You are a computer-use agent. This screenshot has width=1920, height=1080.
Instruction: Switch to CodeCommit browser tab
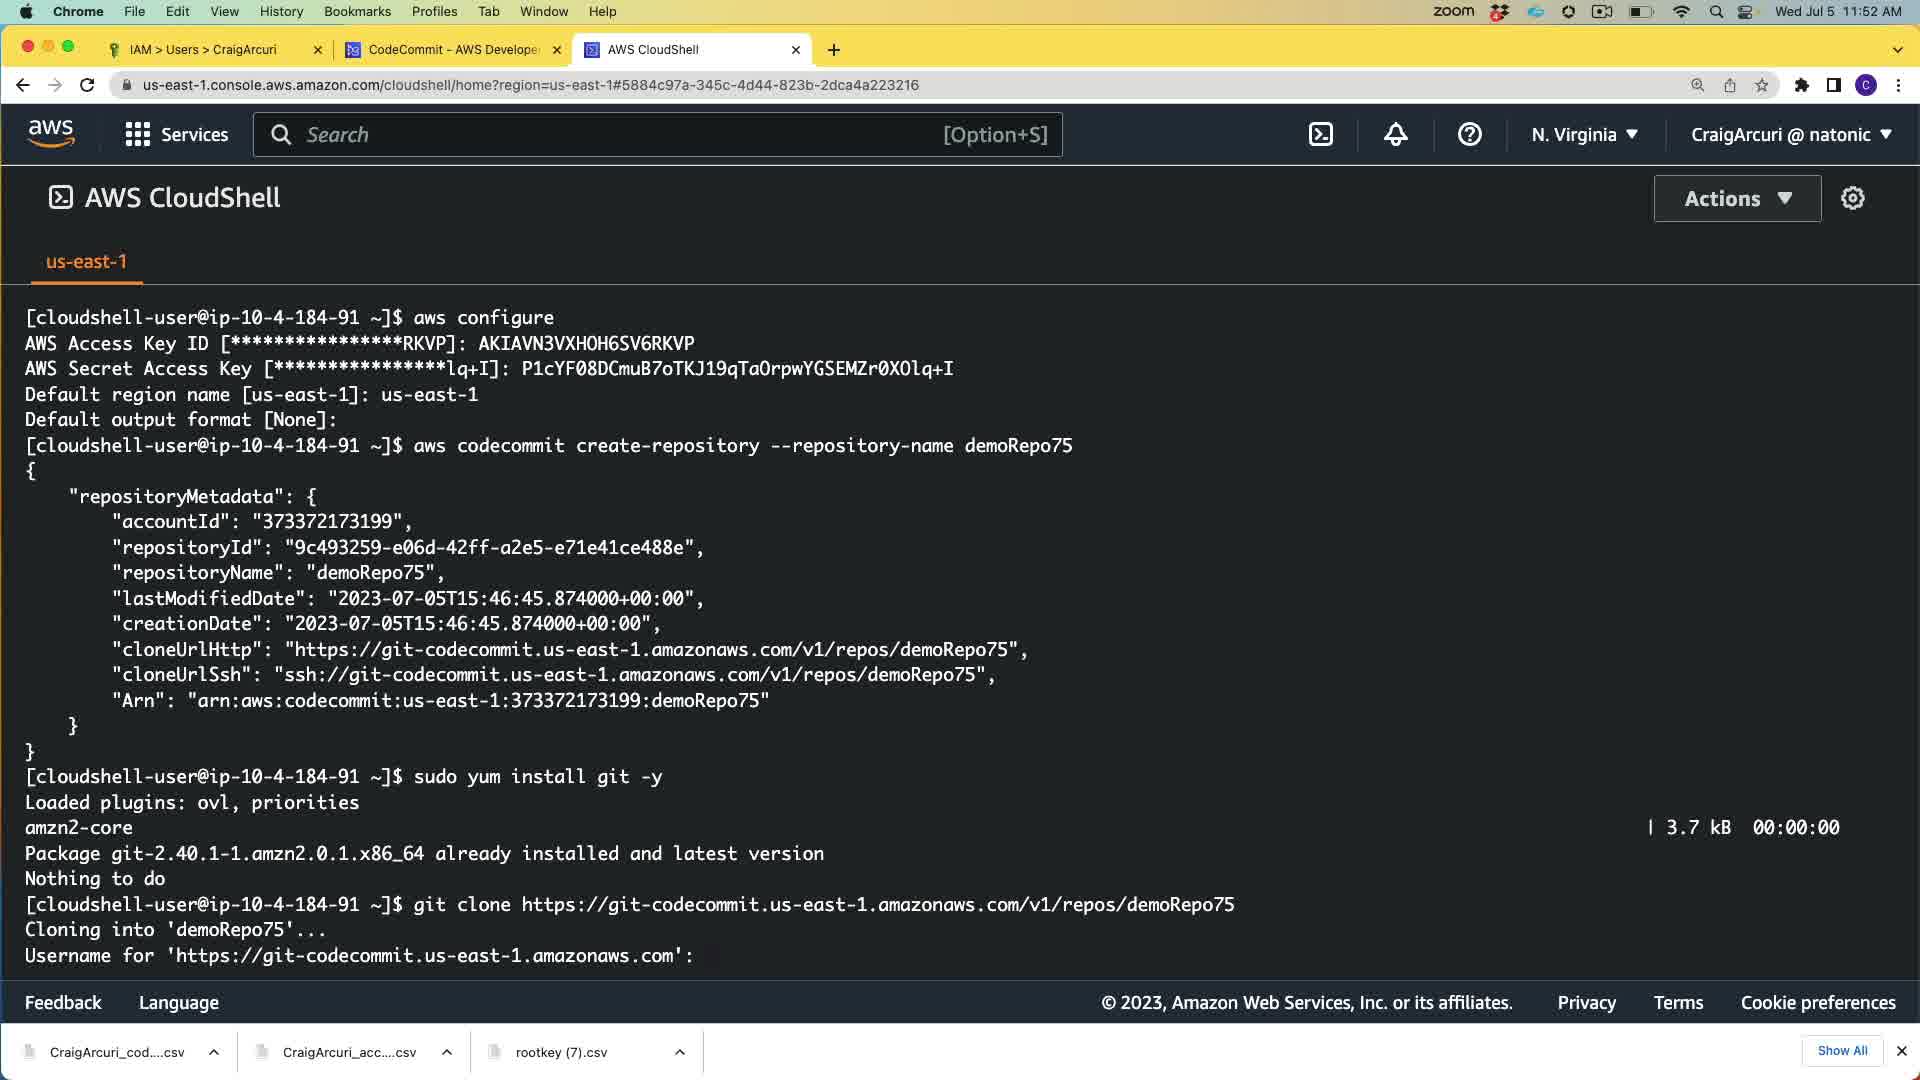[453, 49]
